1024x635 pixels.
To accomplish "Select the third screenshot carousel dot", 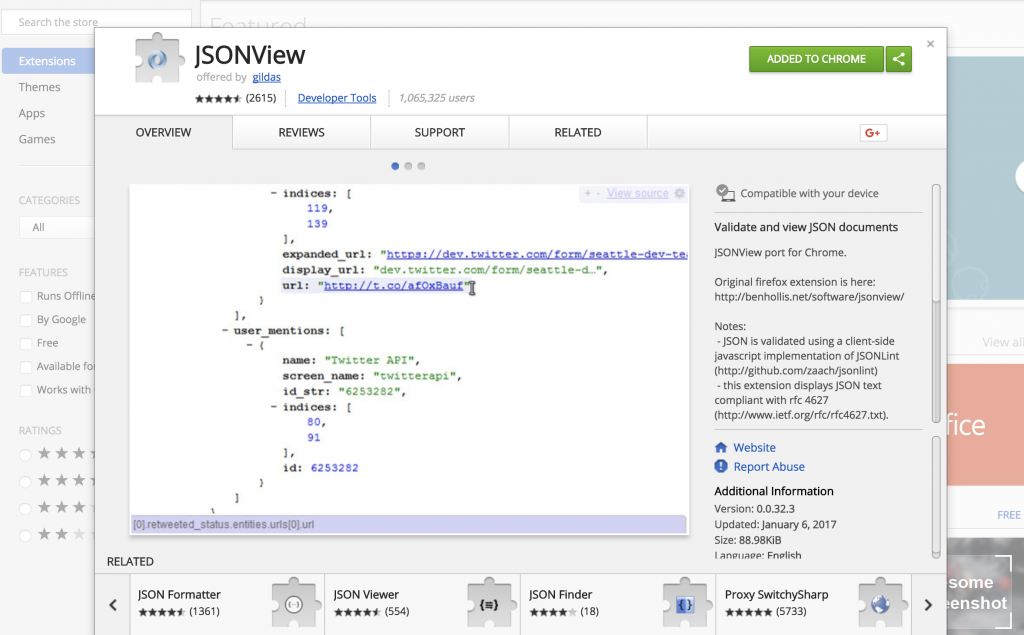I will (421, 166).
